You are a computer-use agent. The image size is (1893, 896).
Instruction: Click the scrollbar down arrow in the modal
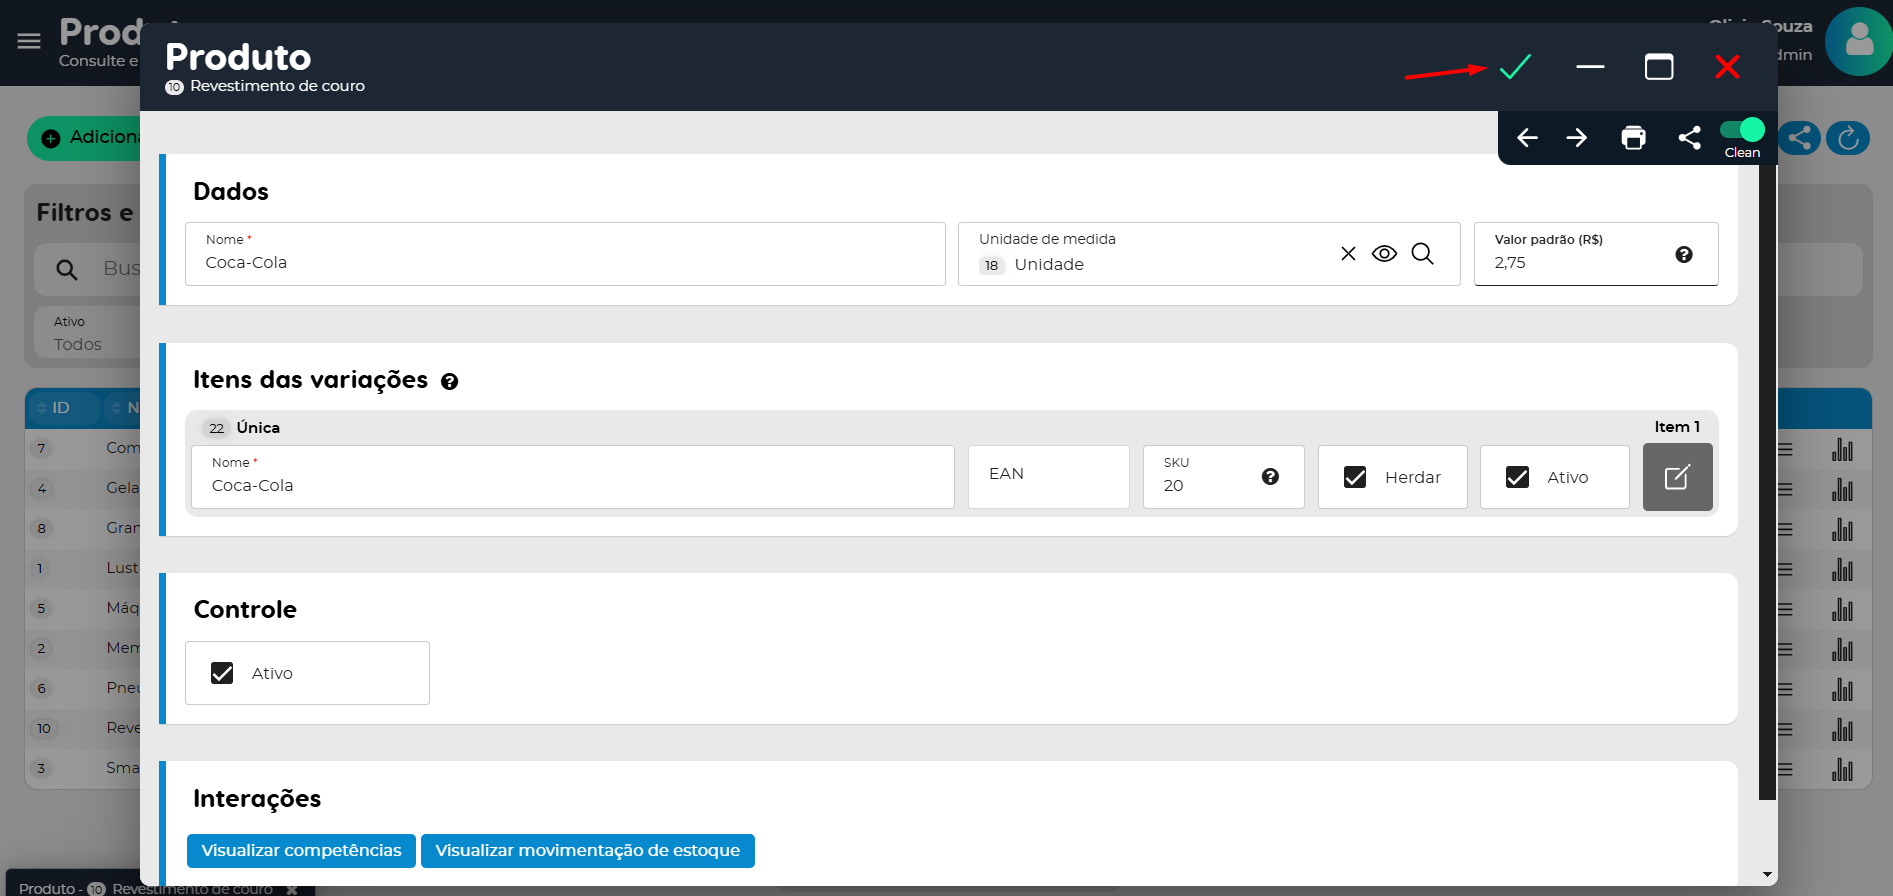[1767, 875]
